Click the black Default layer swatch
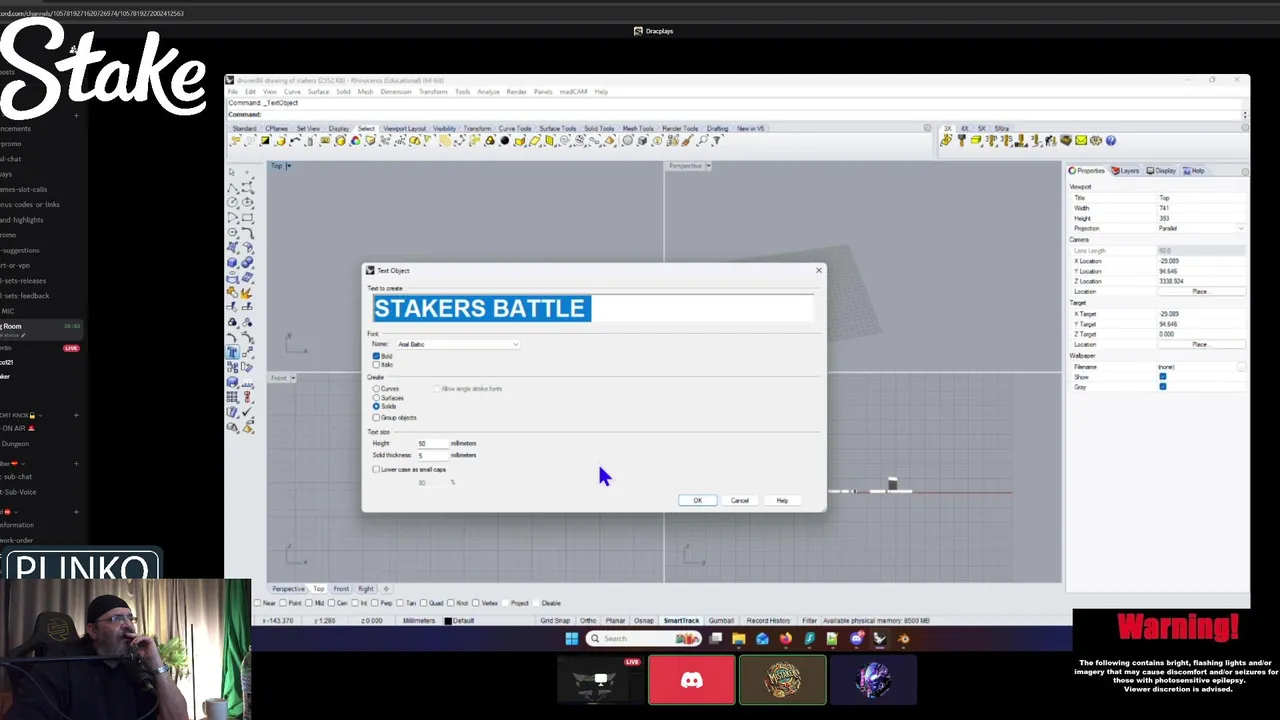Image resolution: width=1280 pixels, height=720 pixels. (448, 621)
